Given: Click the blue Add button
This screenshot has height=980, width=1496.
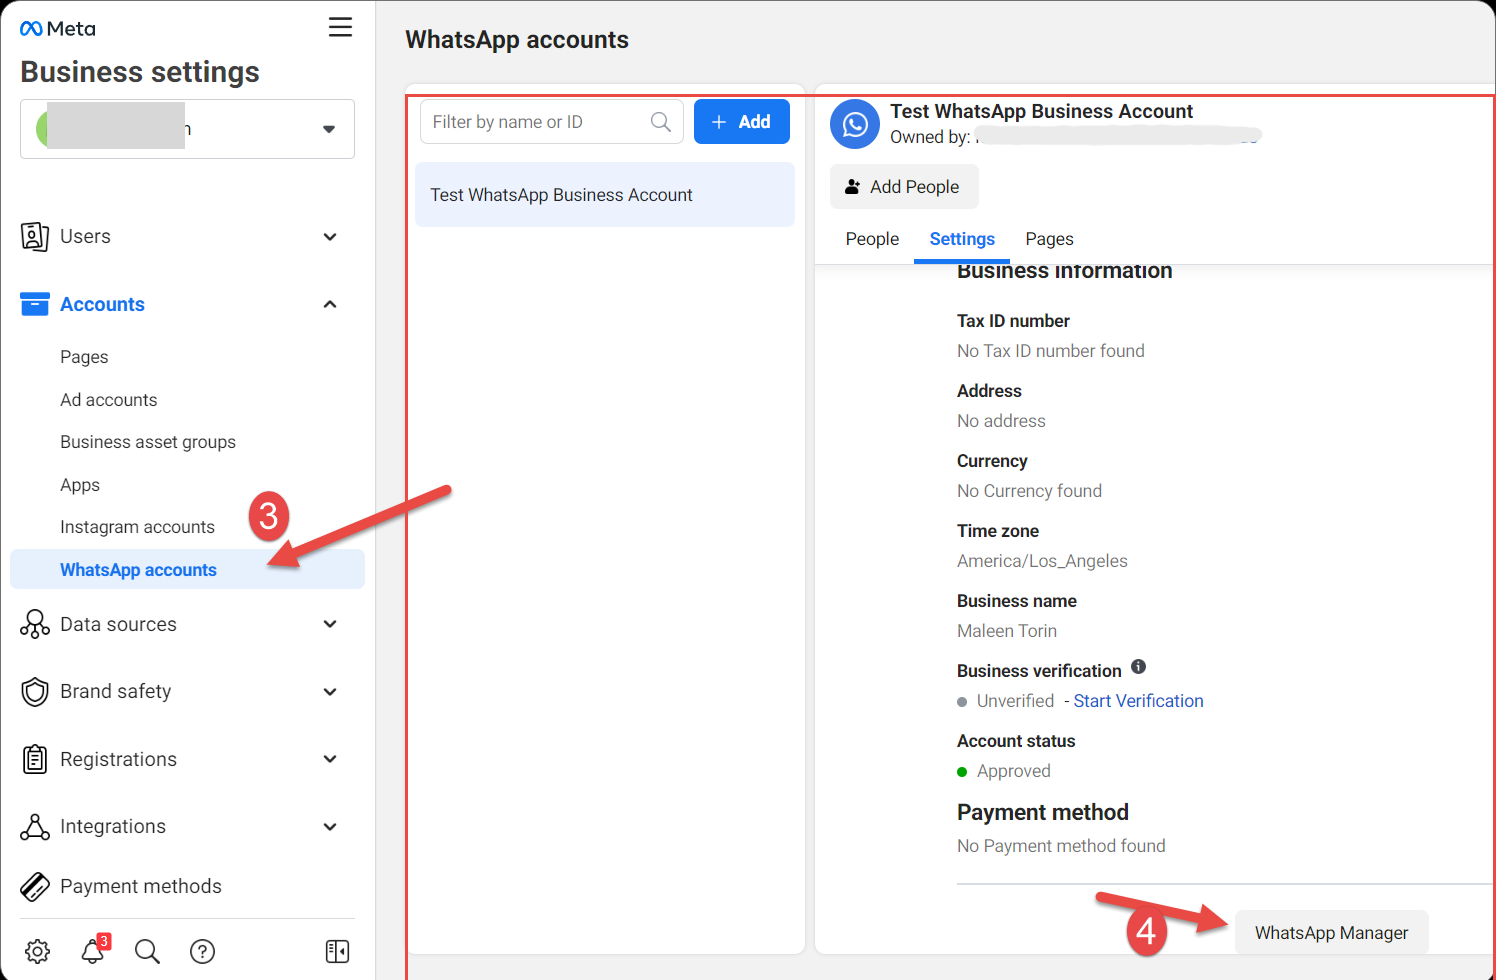Looking at the screenshot, I should (x=741, y=122).
